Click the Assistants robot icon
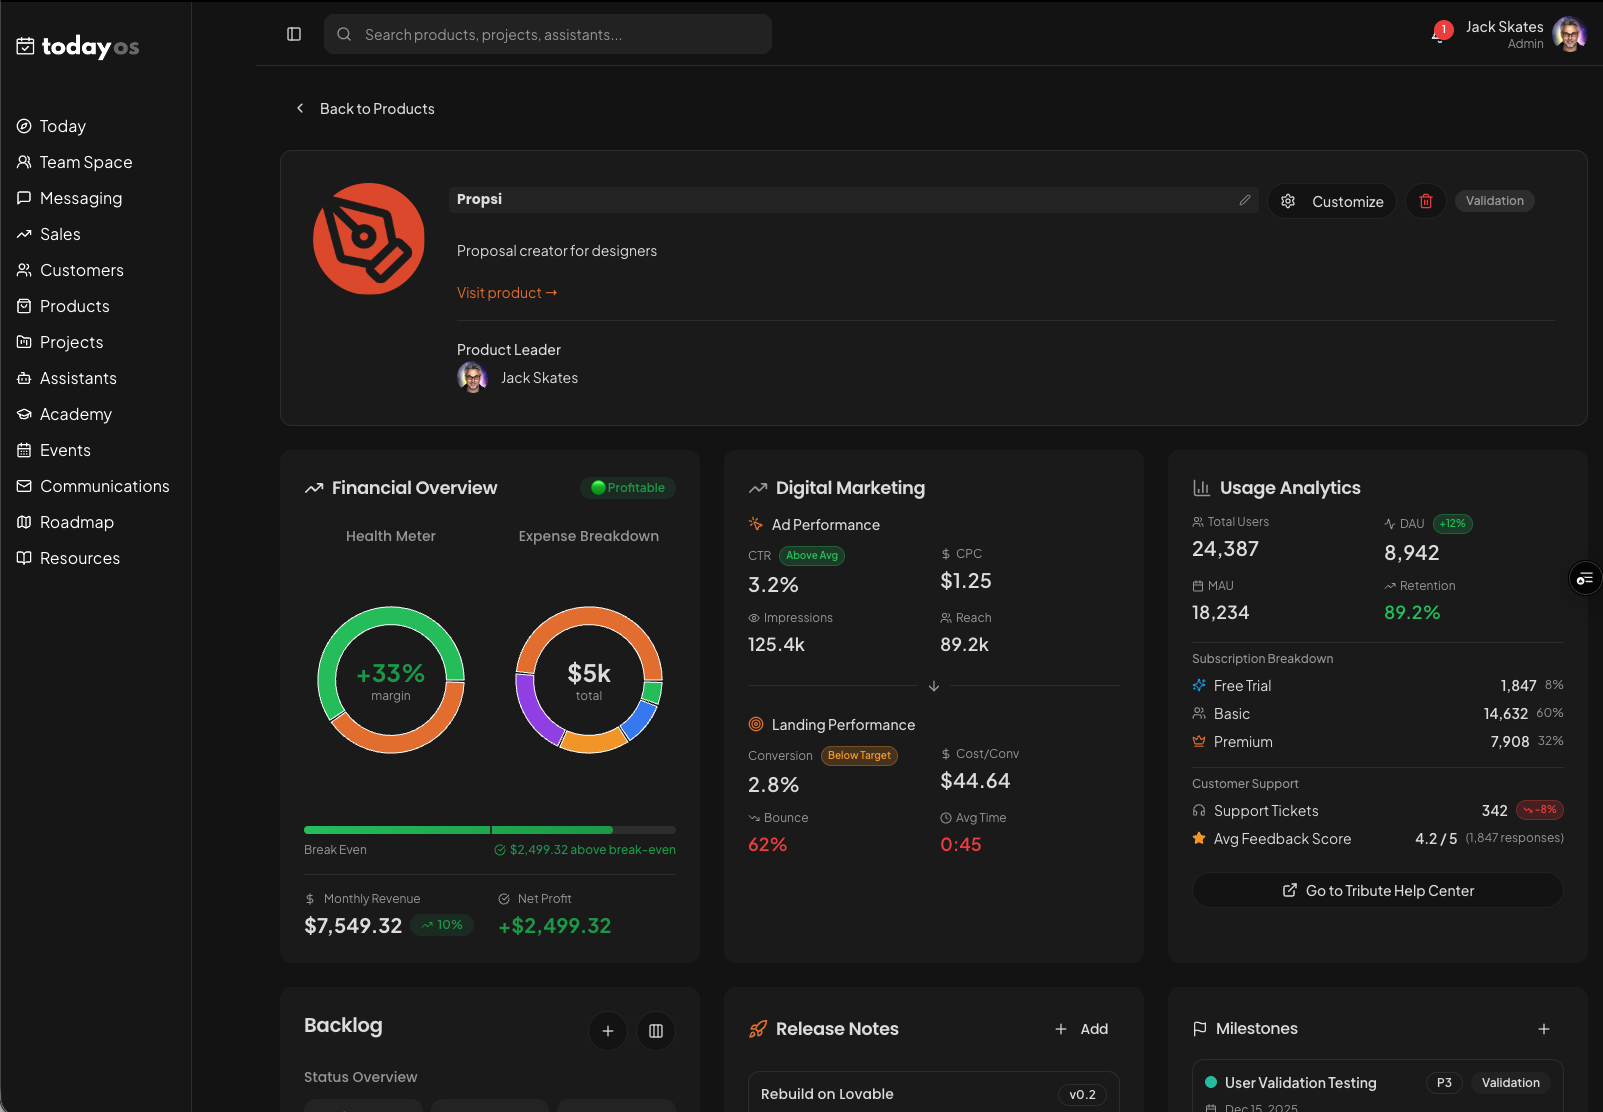Viewport: 1603px width, 1112px height. [x=24, y=378]
